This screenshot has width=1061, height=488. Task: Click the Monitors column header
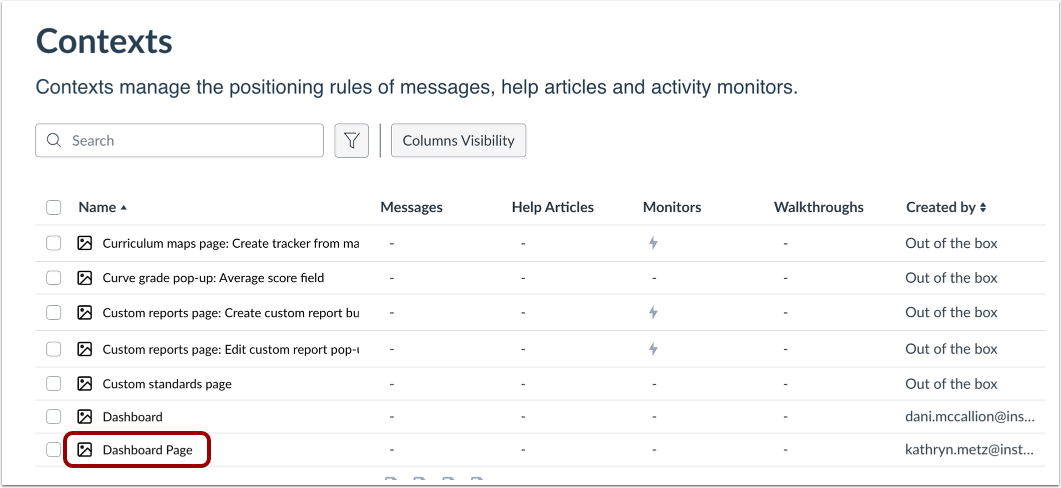pos(672,208)
